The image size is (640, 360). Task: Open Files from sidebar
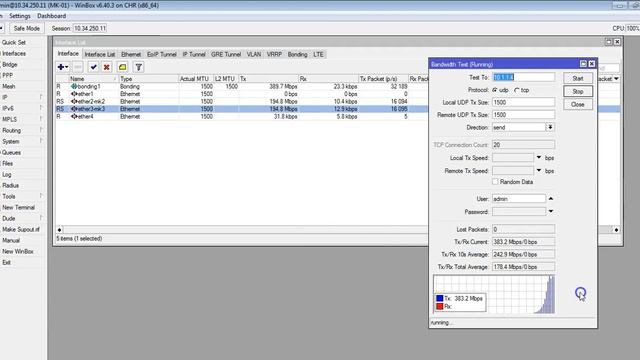pos(8,163)
